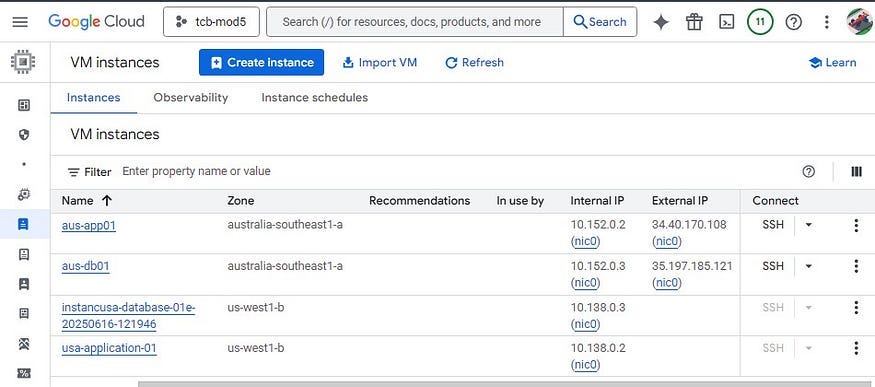Focus the resources search field
The image size is (875, 387).
tap(415, 22)
